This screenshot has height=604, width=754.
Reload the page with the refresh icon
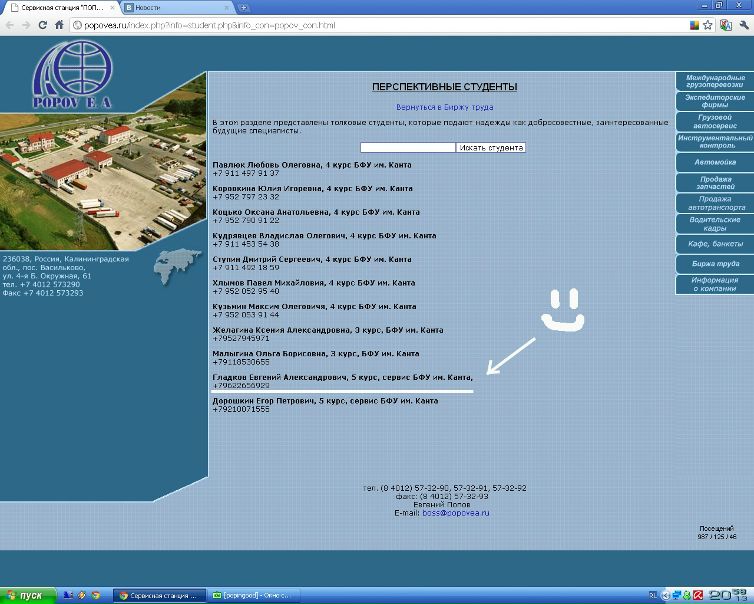[x=45, y=24]
